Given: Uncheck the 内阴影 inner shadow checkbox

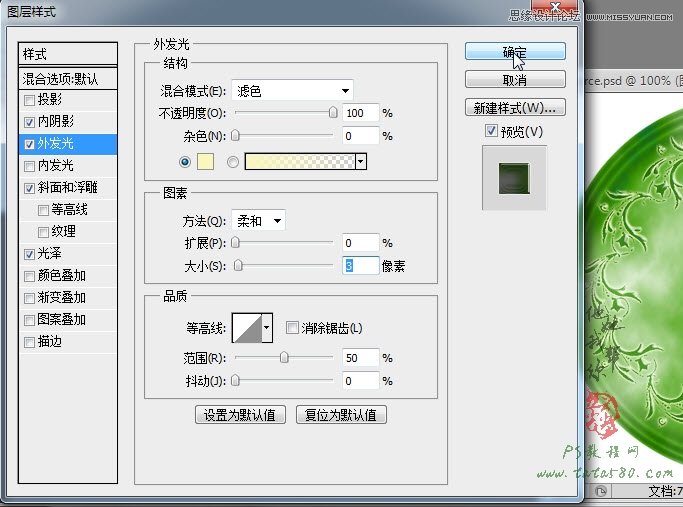Looking at the screenshot, I should click(29, 122).
